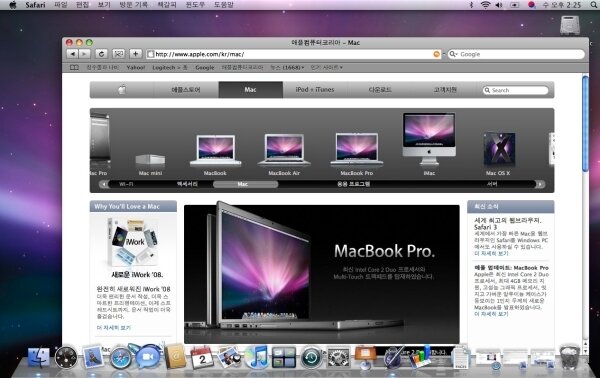Click the Web Clip button in Safari toolbar

pyautogui.click(x=119, y=54)
